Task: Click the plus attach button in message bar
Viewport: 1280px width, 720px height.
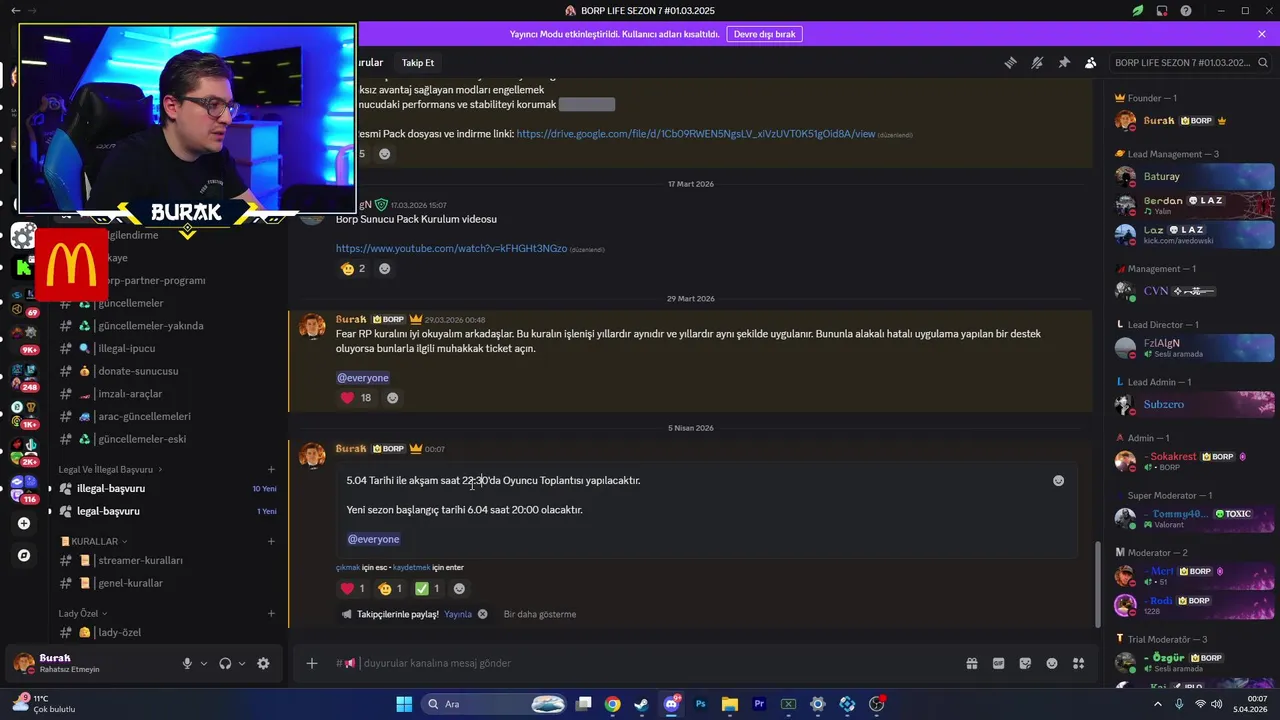Action: point(312,663)
